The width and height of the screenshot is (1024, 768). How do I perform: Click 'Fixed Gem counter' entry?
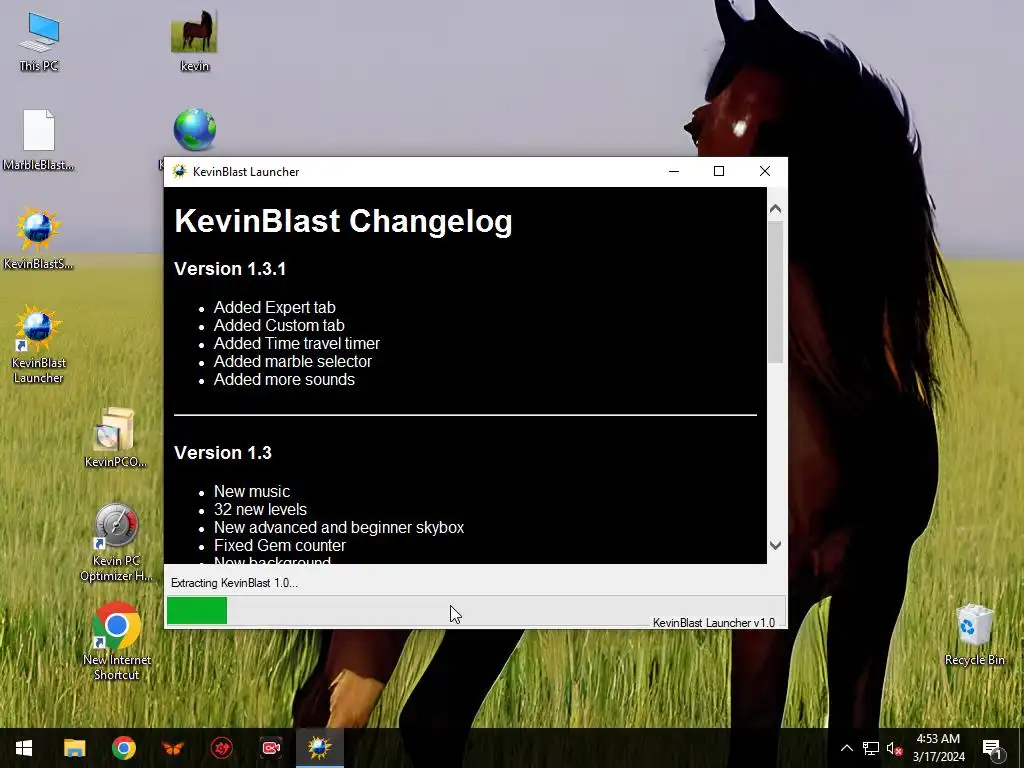(x=280, y=545)
